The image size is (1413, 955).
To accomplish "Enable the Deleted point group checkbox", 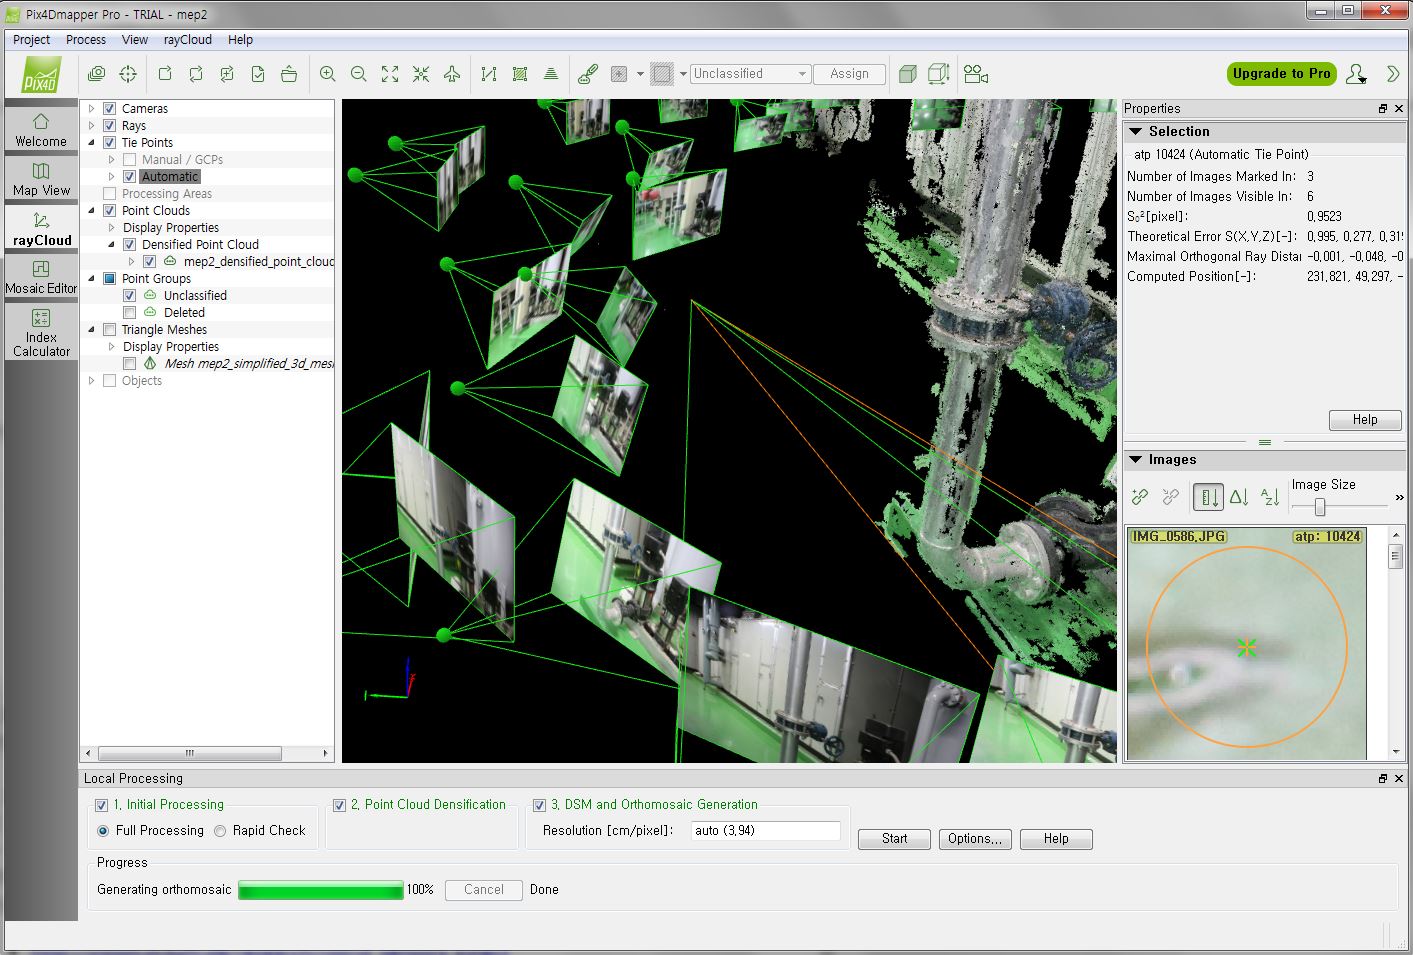I will click(130, 312).
